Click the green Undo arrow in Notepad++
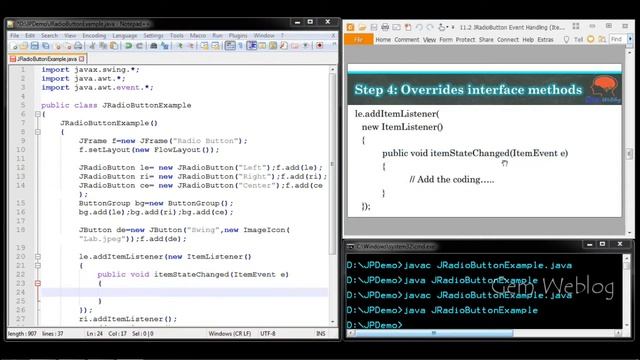640x360 pixels. [129, 46]
